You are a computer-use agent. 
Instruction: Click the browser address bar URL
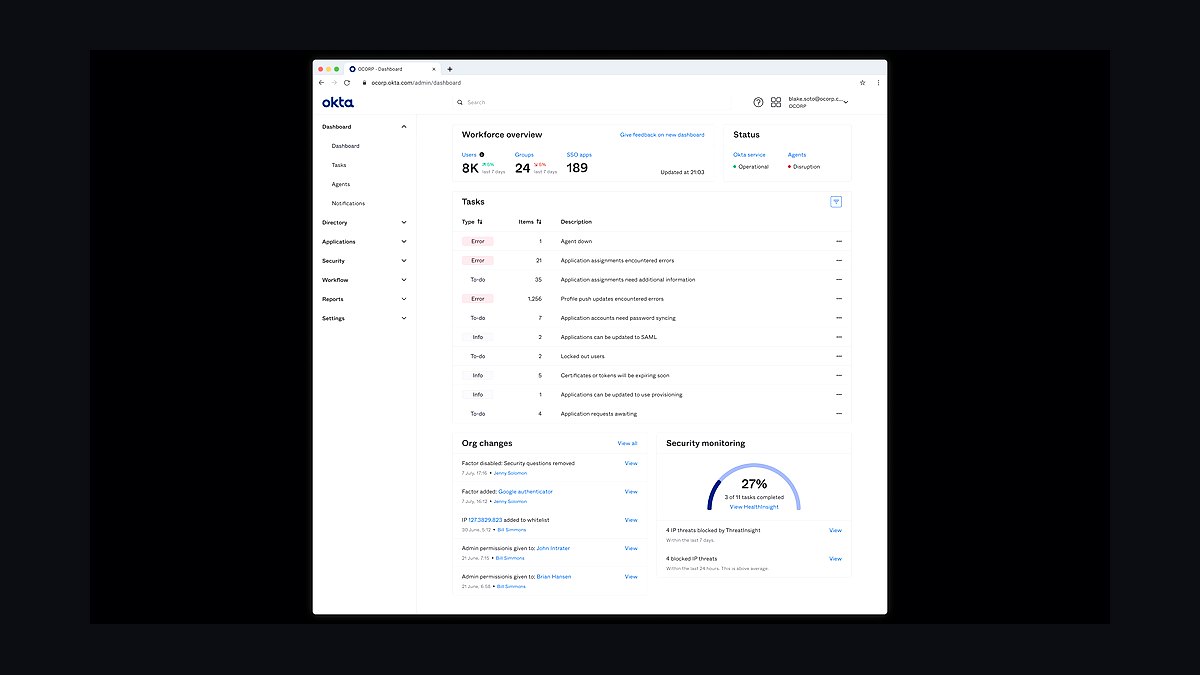coord(416,82)
